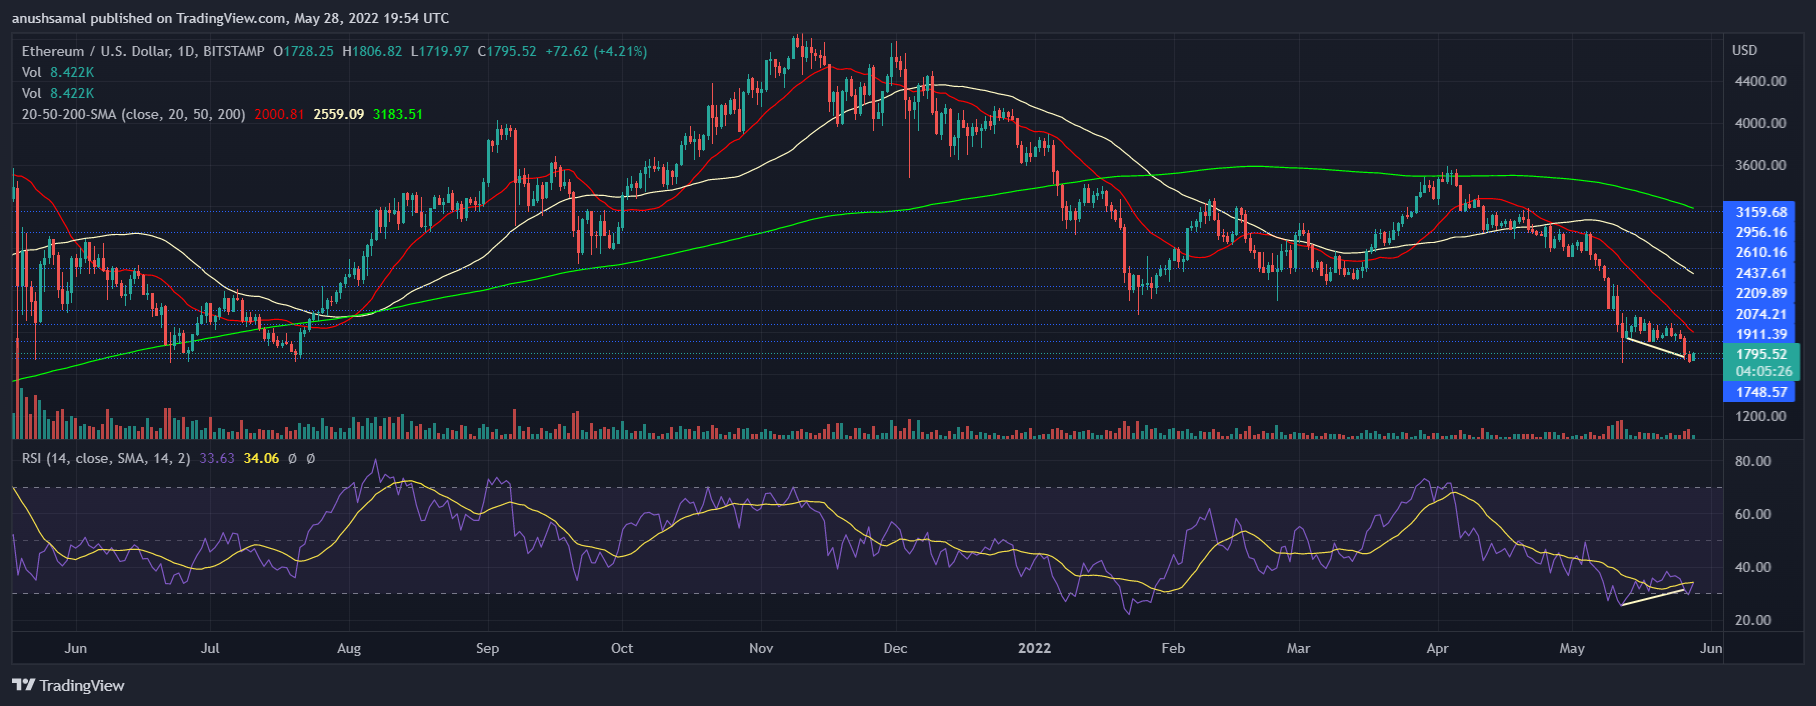Click the 50 SMA value 2559.09
Image resolution: width=1816 pixels, height=706 pixels.
point(339,114)
